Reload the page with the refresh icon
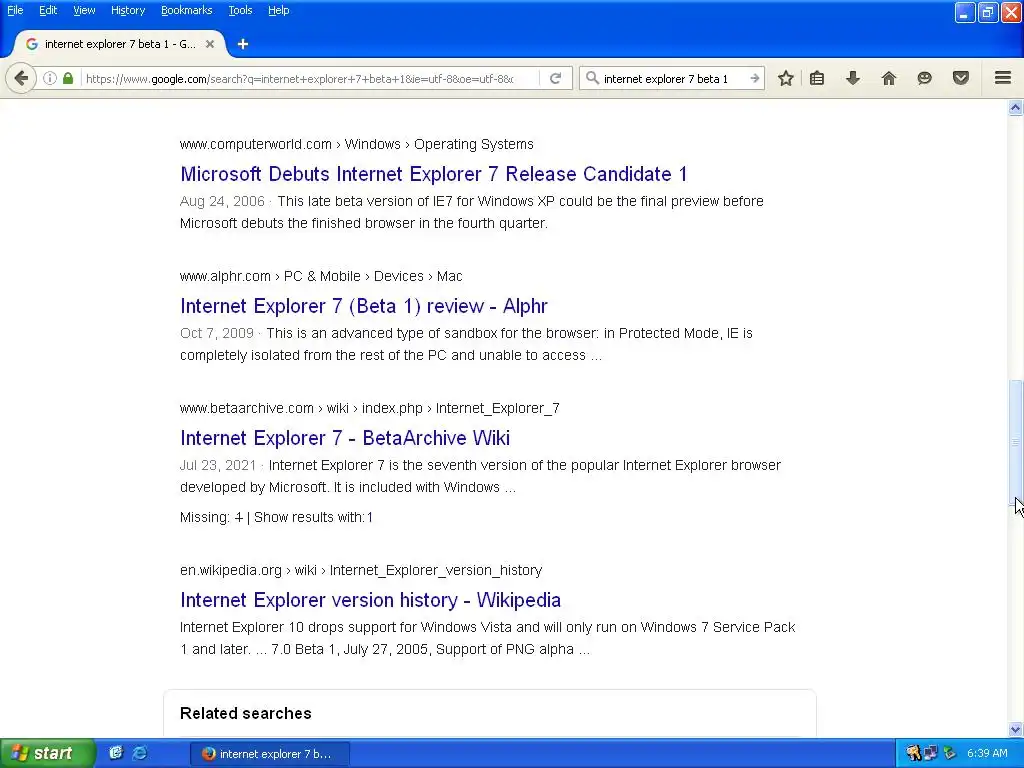1024x768 pixels. click(556, 78)
